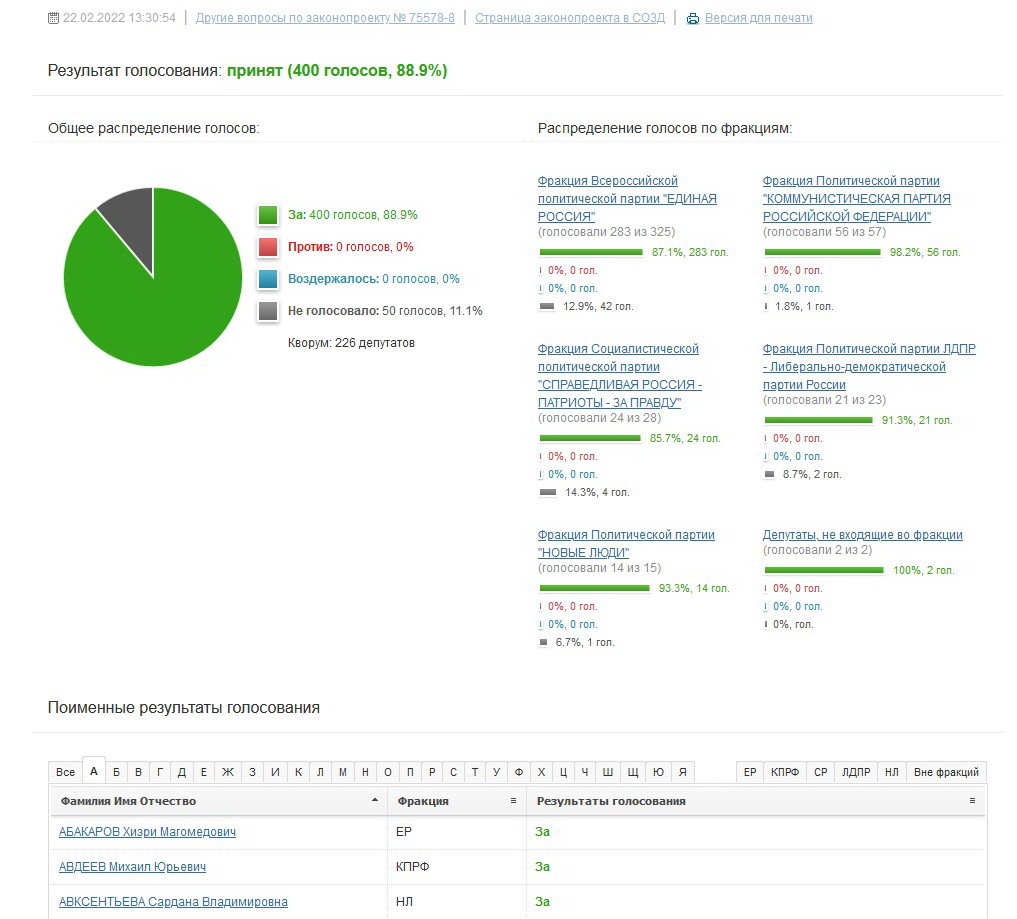Click the blue Воздержалось legend swatch
1017x919 pixels.
(x=268, y=279)
